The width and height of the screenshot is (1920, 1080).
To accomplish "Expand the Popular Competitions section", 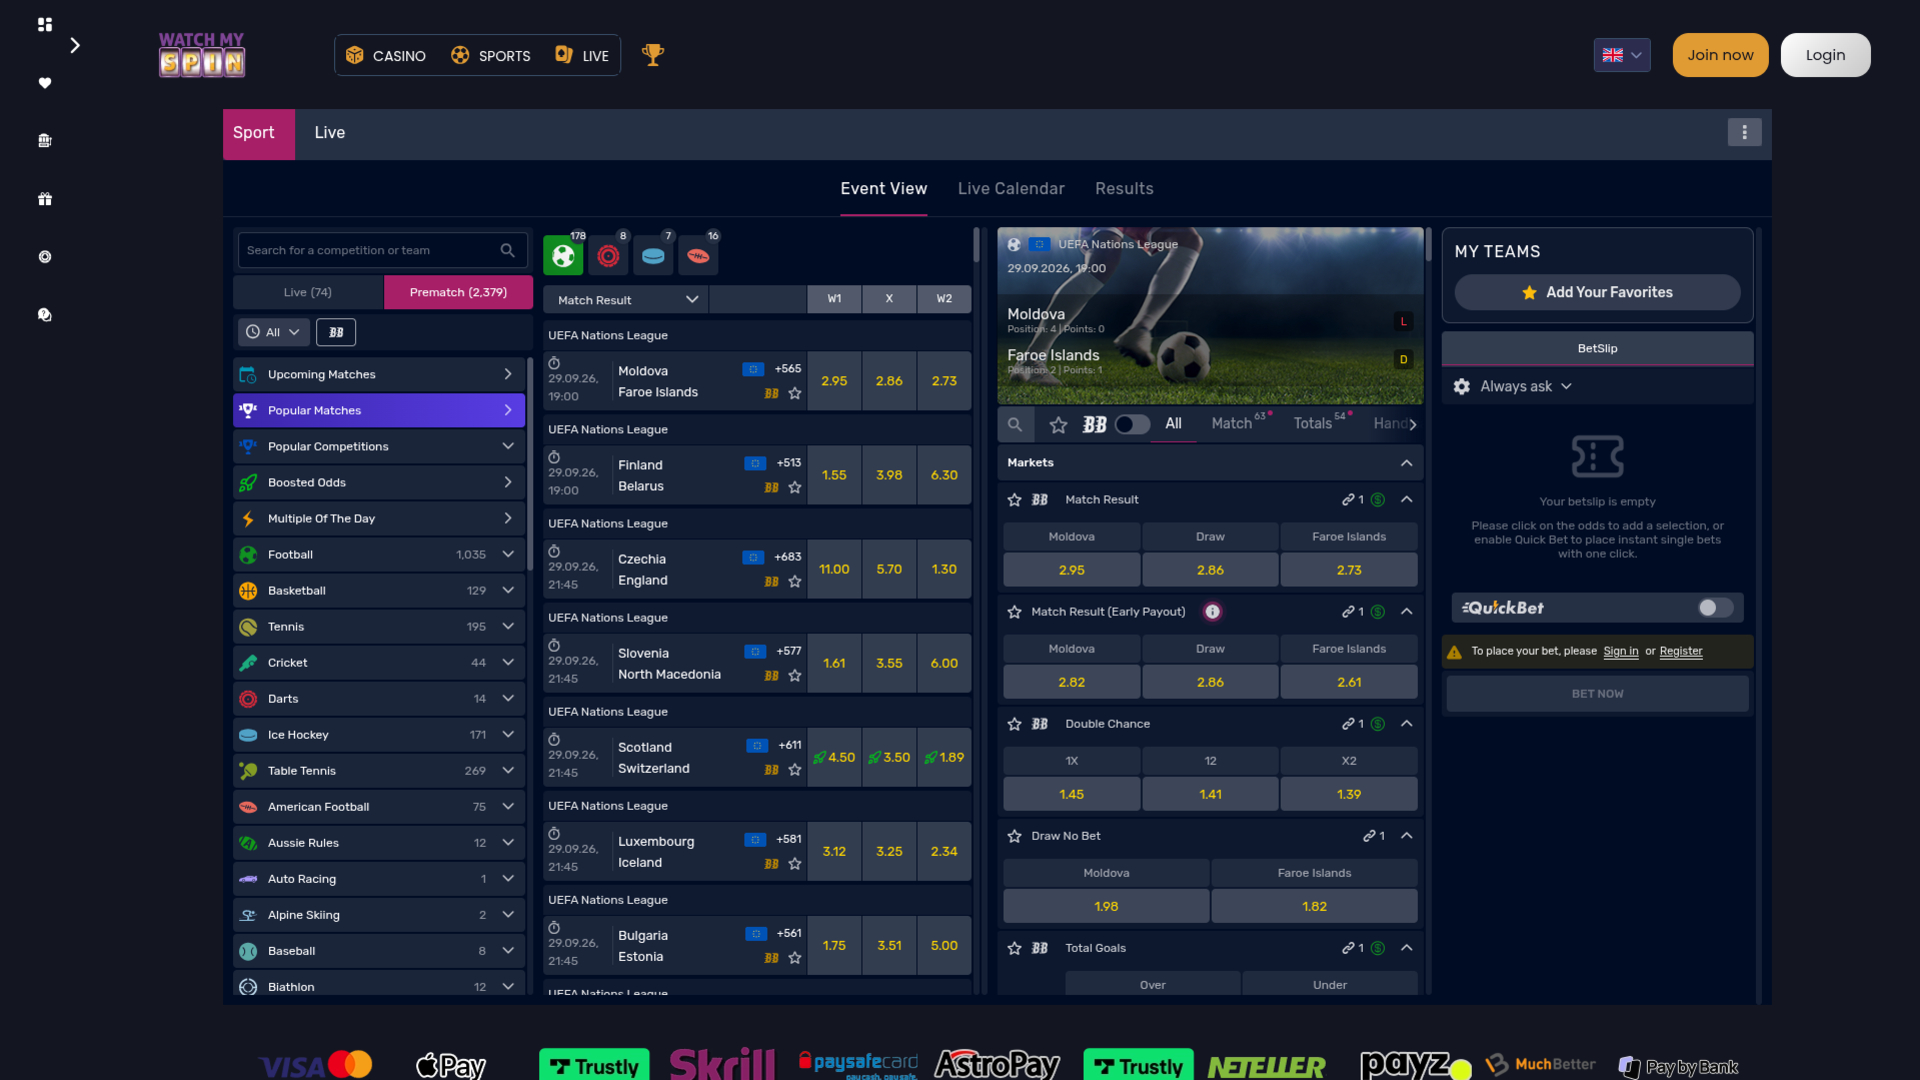I will [x=379, y=446].
